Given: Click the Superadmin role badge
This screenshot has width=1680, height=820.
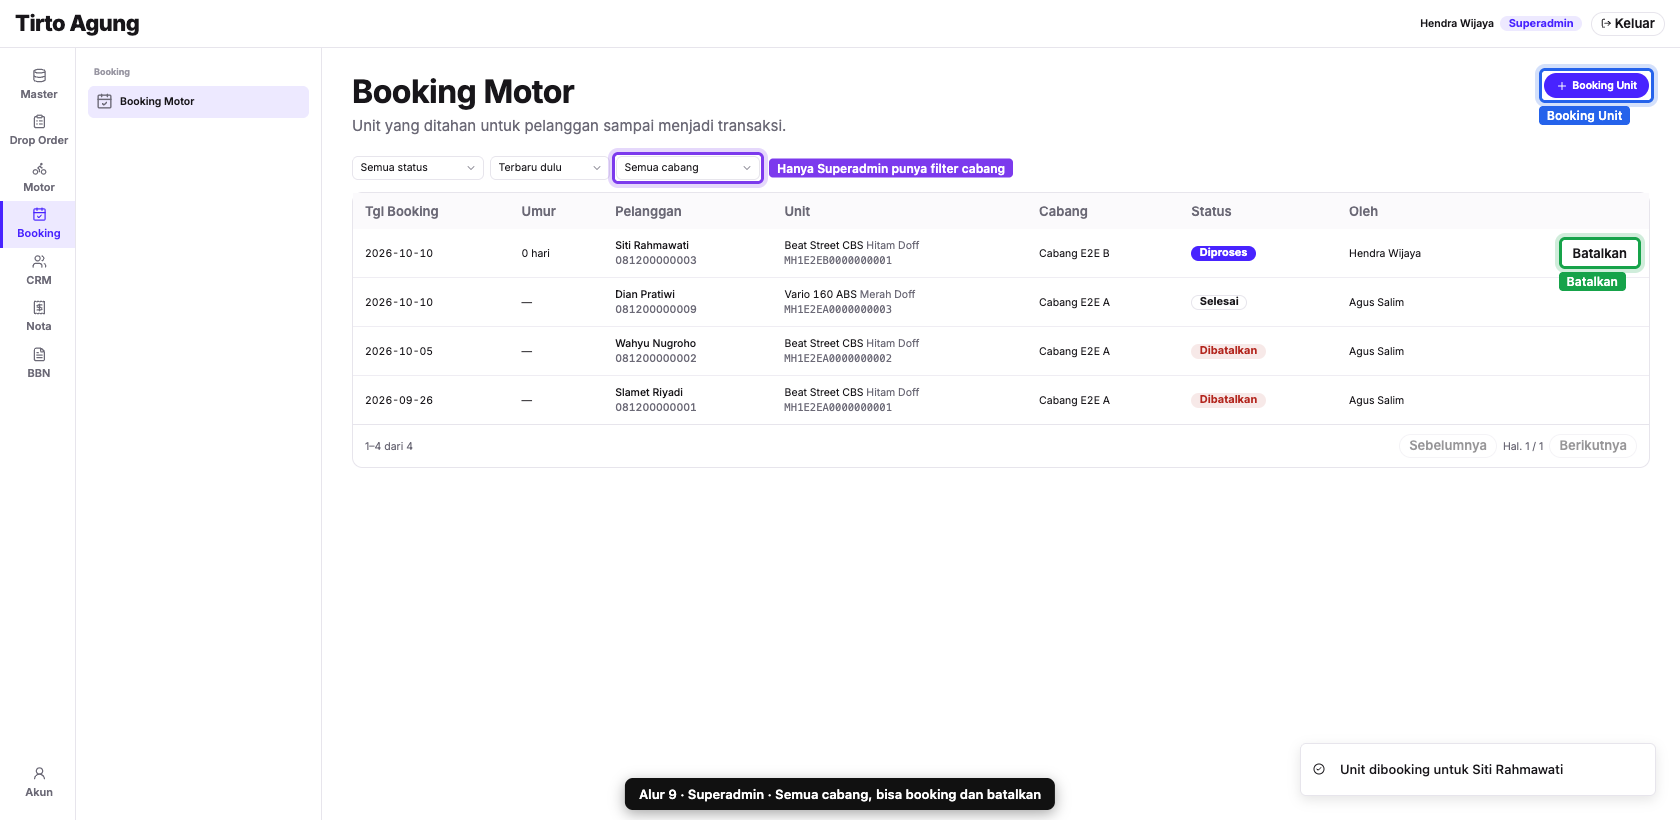Looking at the screenshot, I should 1541,23.
